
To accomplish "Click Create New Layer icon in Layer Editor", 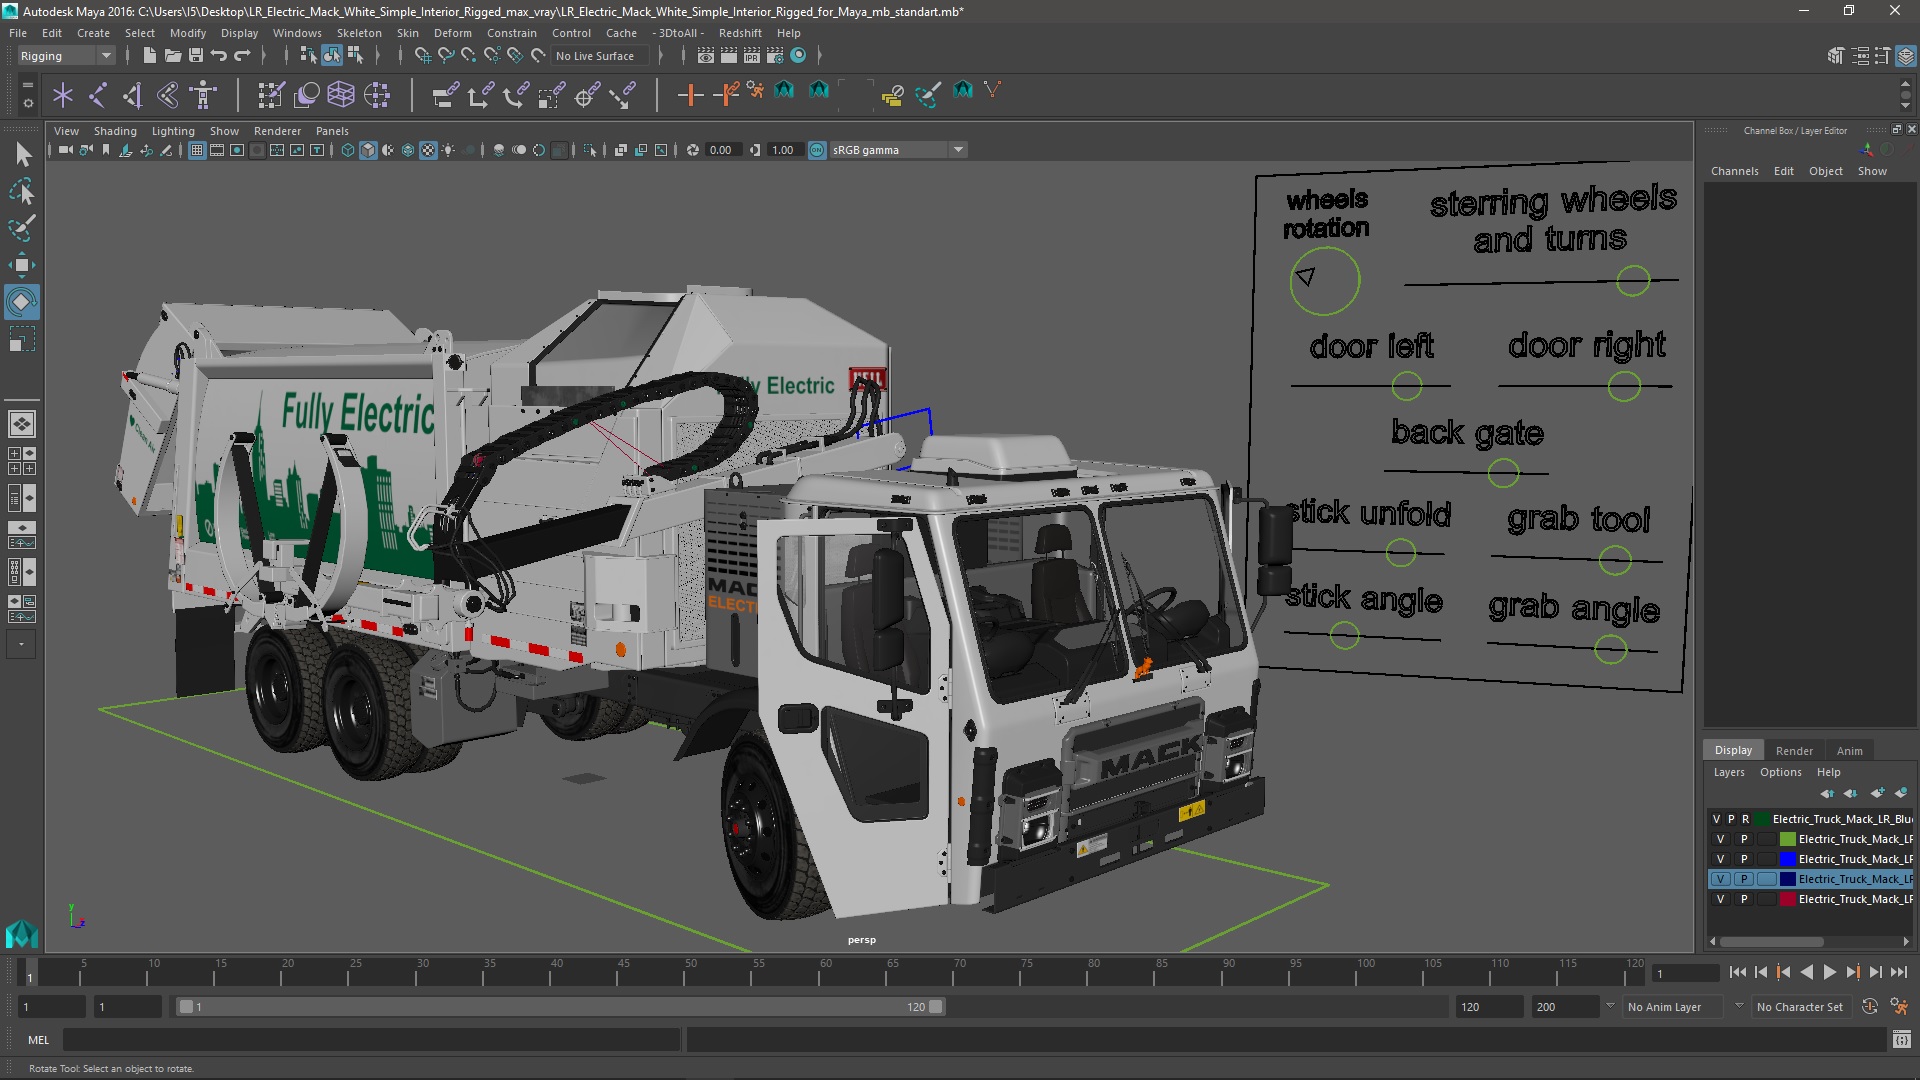I will pyautogui.click(x=1877, y=793).
